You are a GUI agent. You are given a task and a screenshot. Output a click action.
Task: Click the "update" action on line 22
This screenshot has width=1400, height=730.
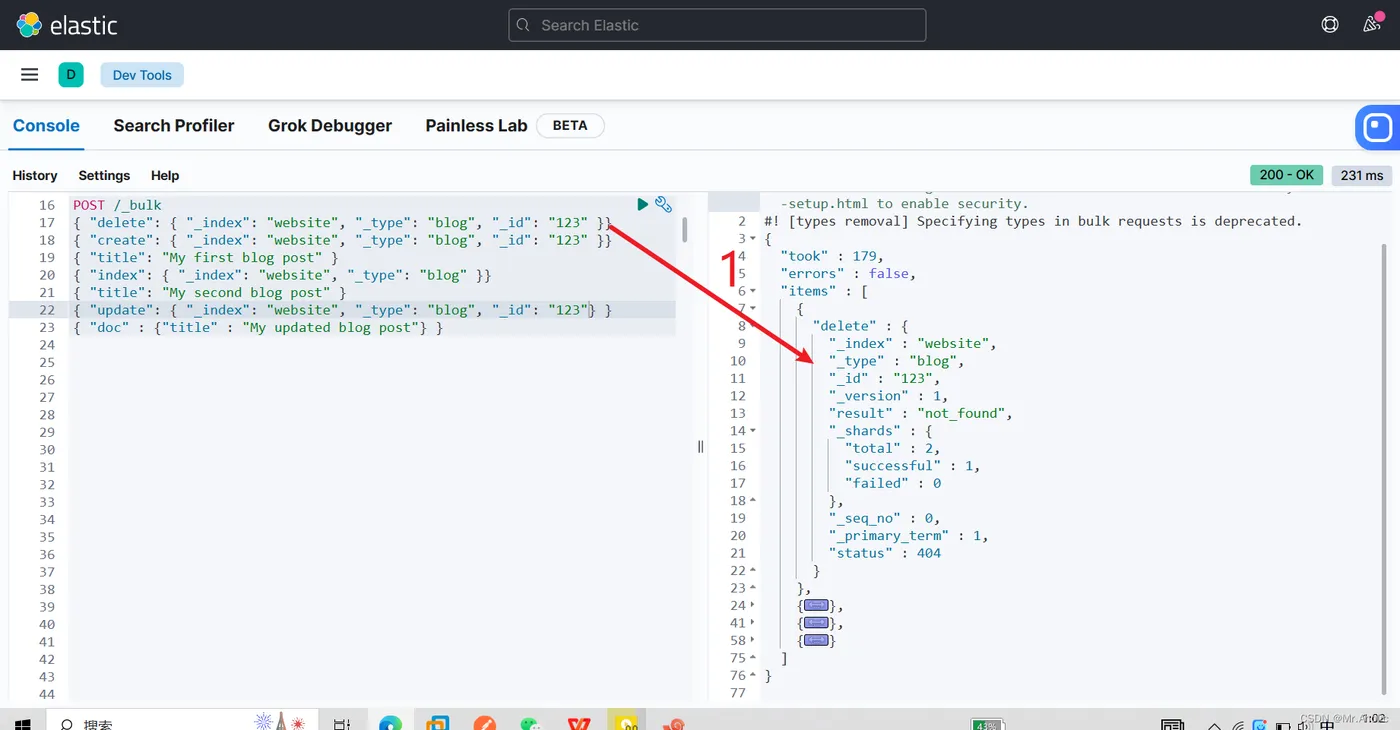[x=123, y=310]
